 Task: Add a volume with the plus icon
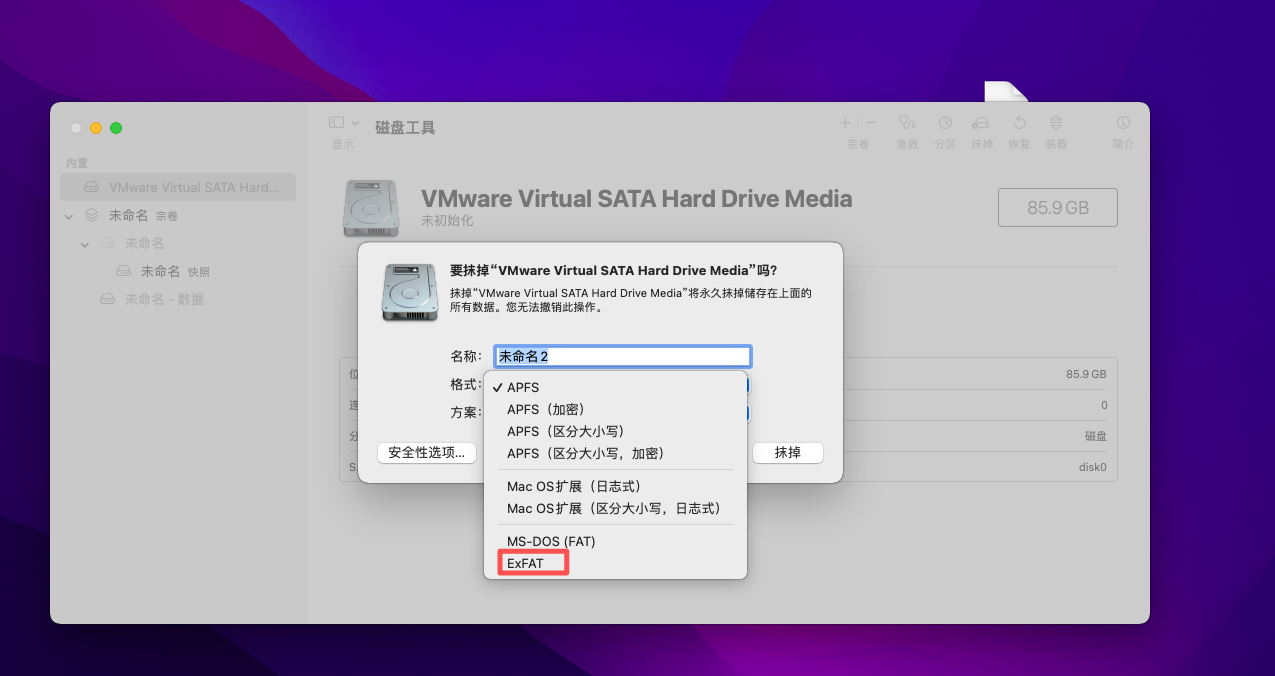pyautogui.click(x=845, y=123)
